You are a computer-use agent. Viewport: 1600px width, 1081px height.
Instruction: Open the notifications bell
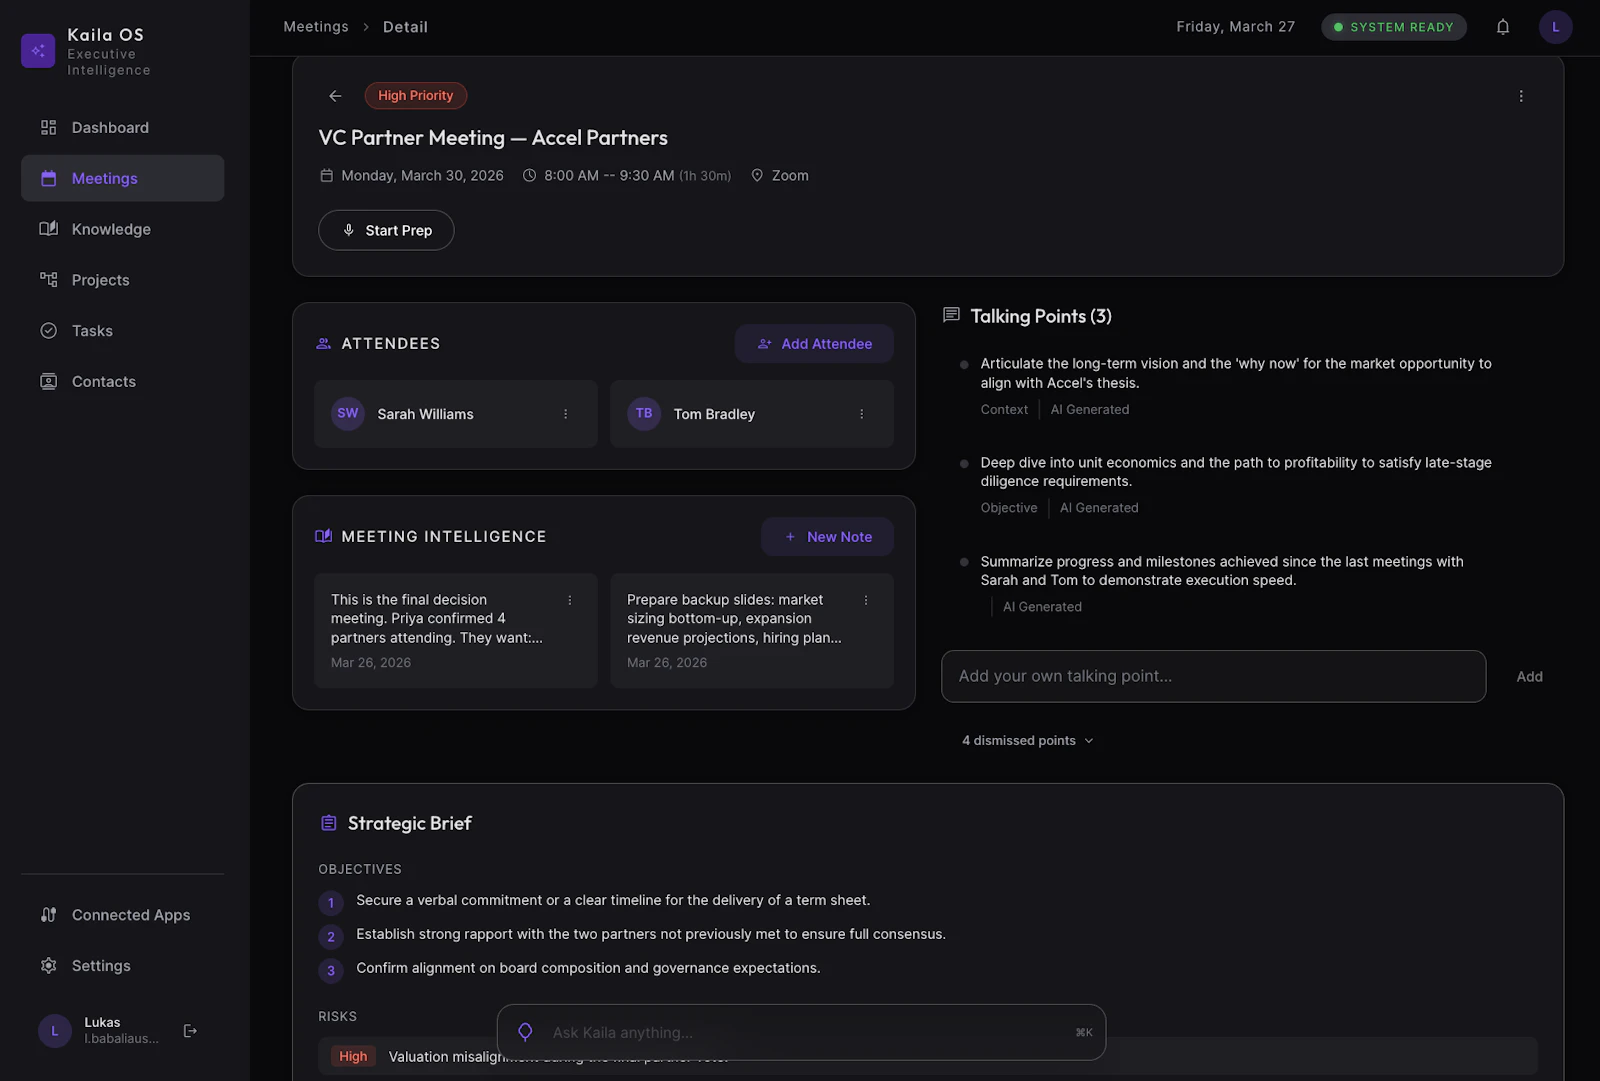(1503, 27)
